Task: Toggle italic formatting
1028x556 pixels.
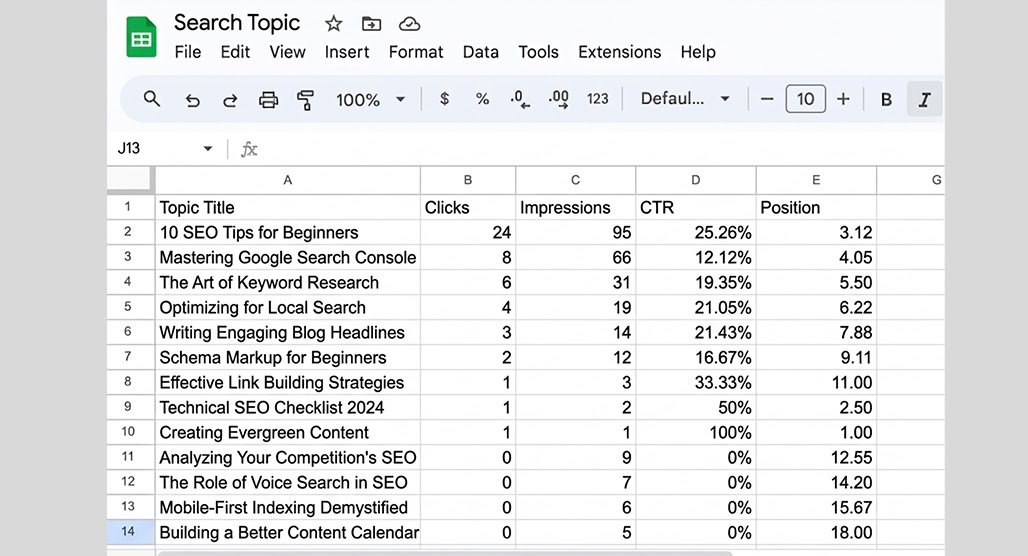Action: pyautogui.click(x=924, y=100)
